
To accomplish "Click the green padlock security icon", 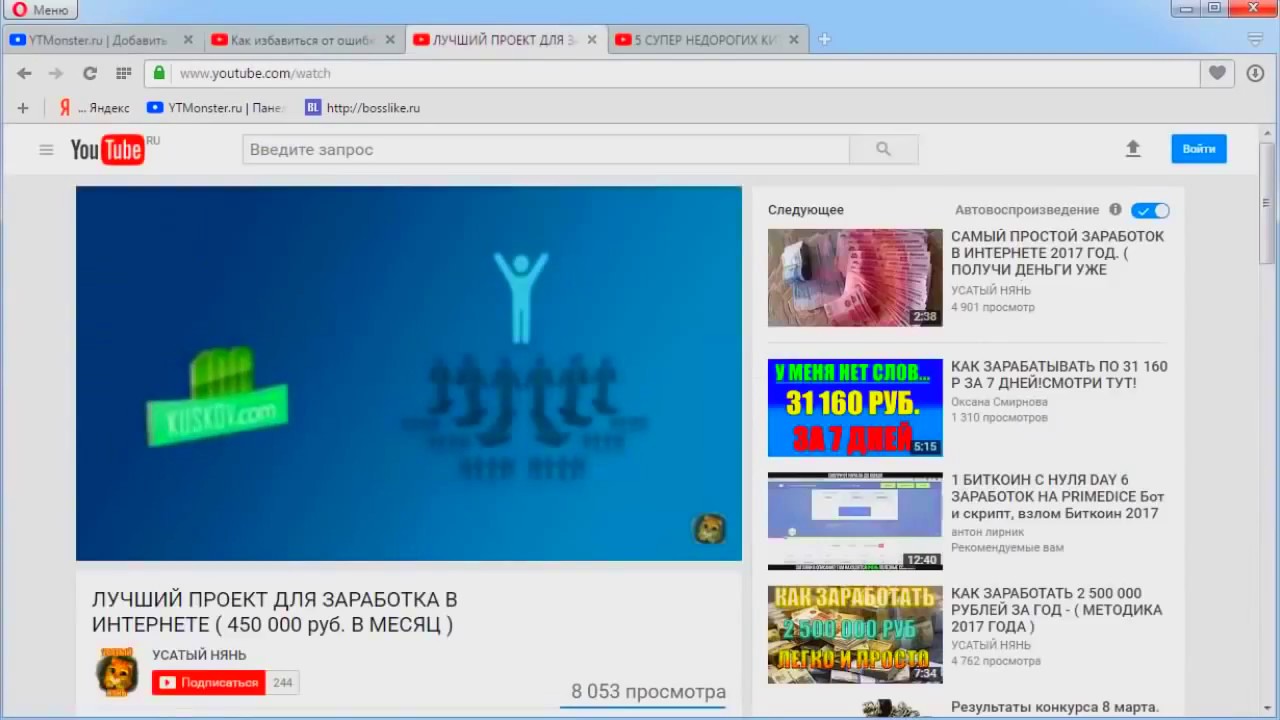I will click(x=159, y=73).
